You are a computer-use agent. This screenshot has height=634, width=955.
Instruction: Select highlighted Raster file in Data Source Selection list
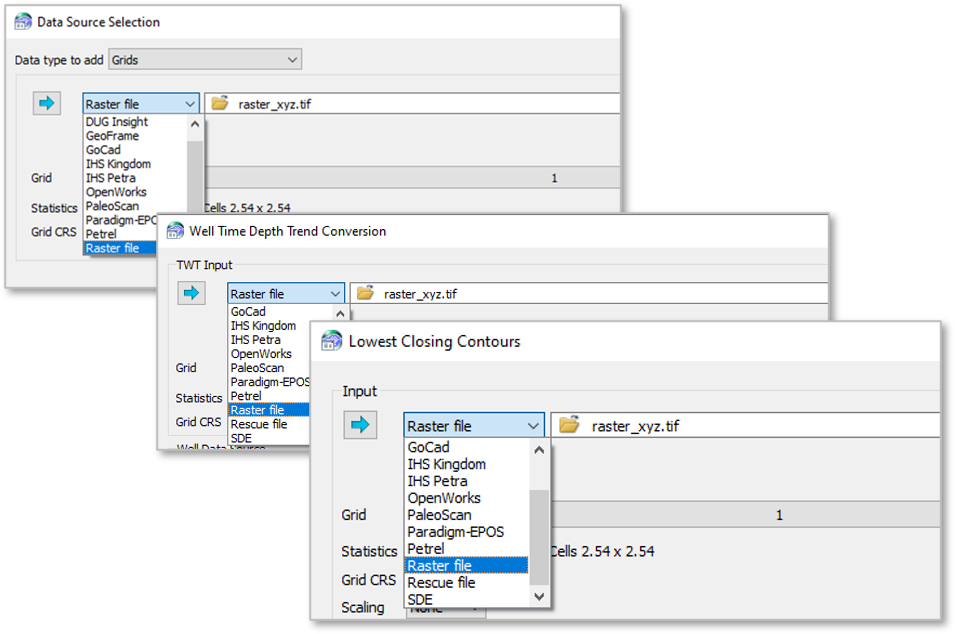(x=120, y=248)
